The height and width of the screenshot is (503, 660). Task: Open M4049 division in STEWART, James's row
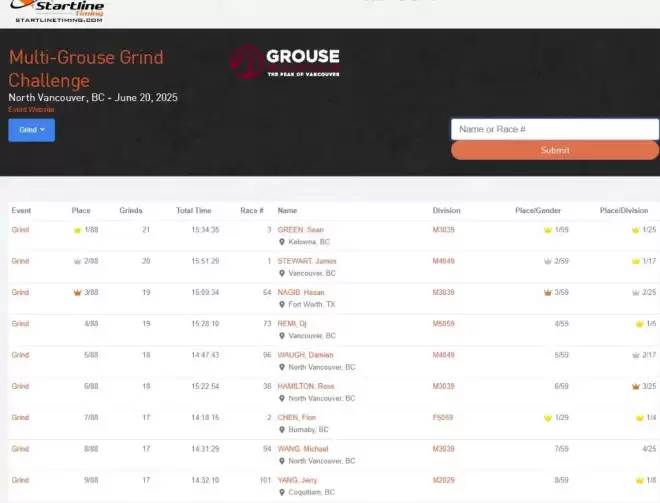(444, 261)
